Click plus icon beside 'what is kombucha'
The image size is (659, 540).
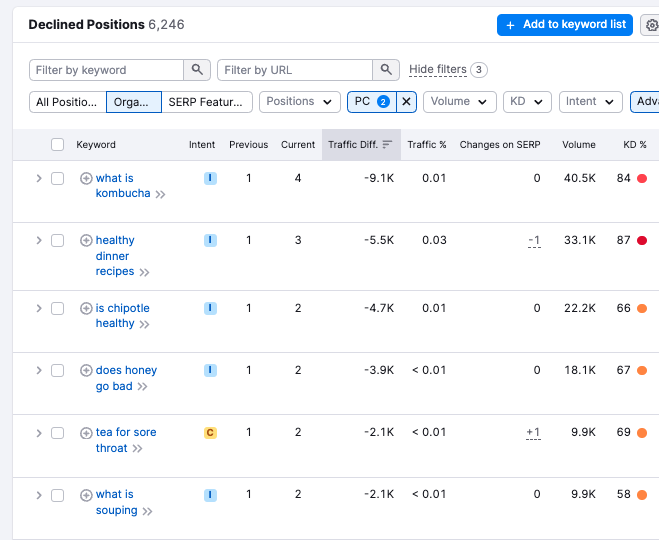click(x=86, y=179)
